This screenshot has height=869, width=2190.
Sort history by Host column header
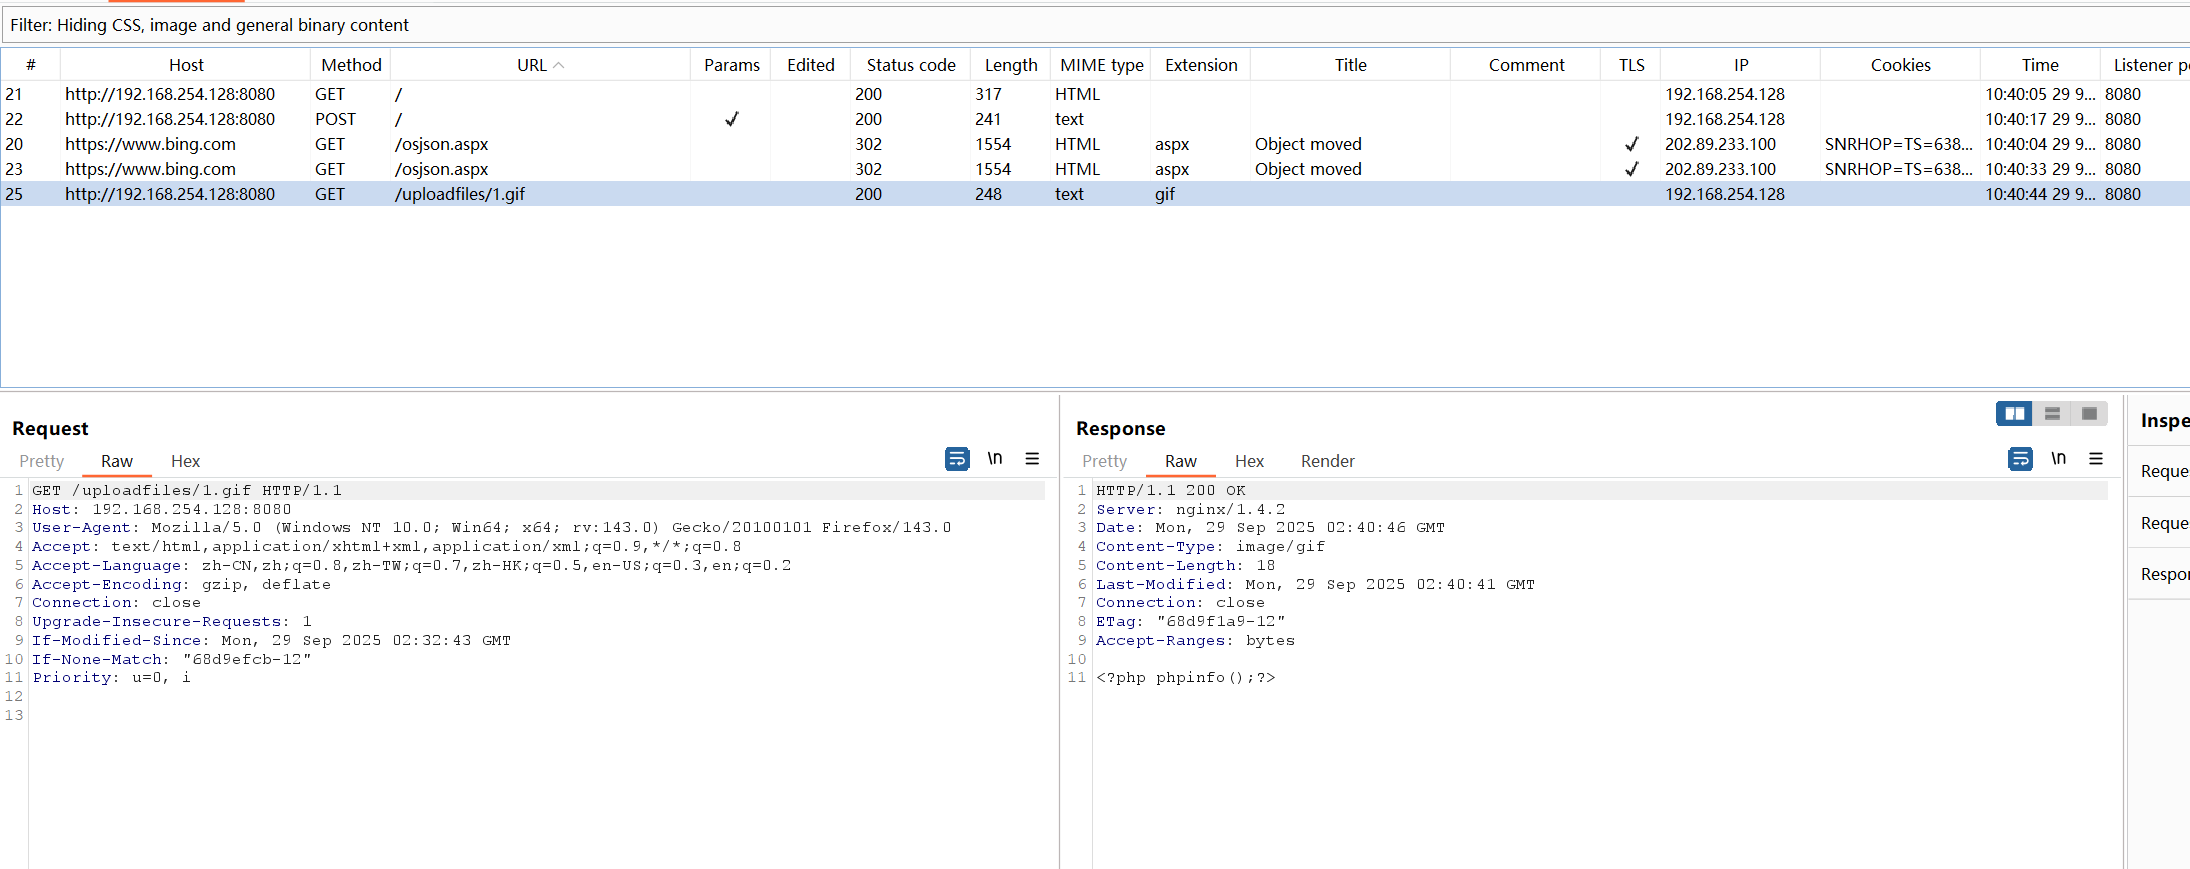coord(186,65)
